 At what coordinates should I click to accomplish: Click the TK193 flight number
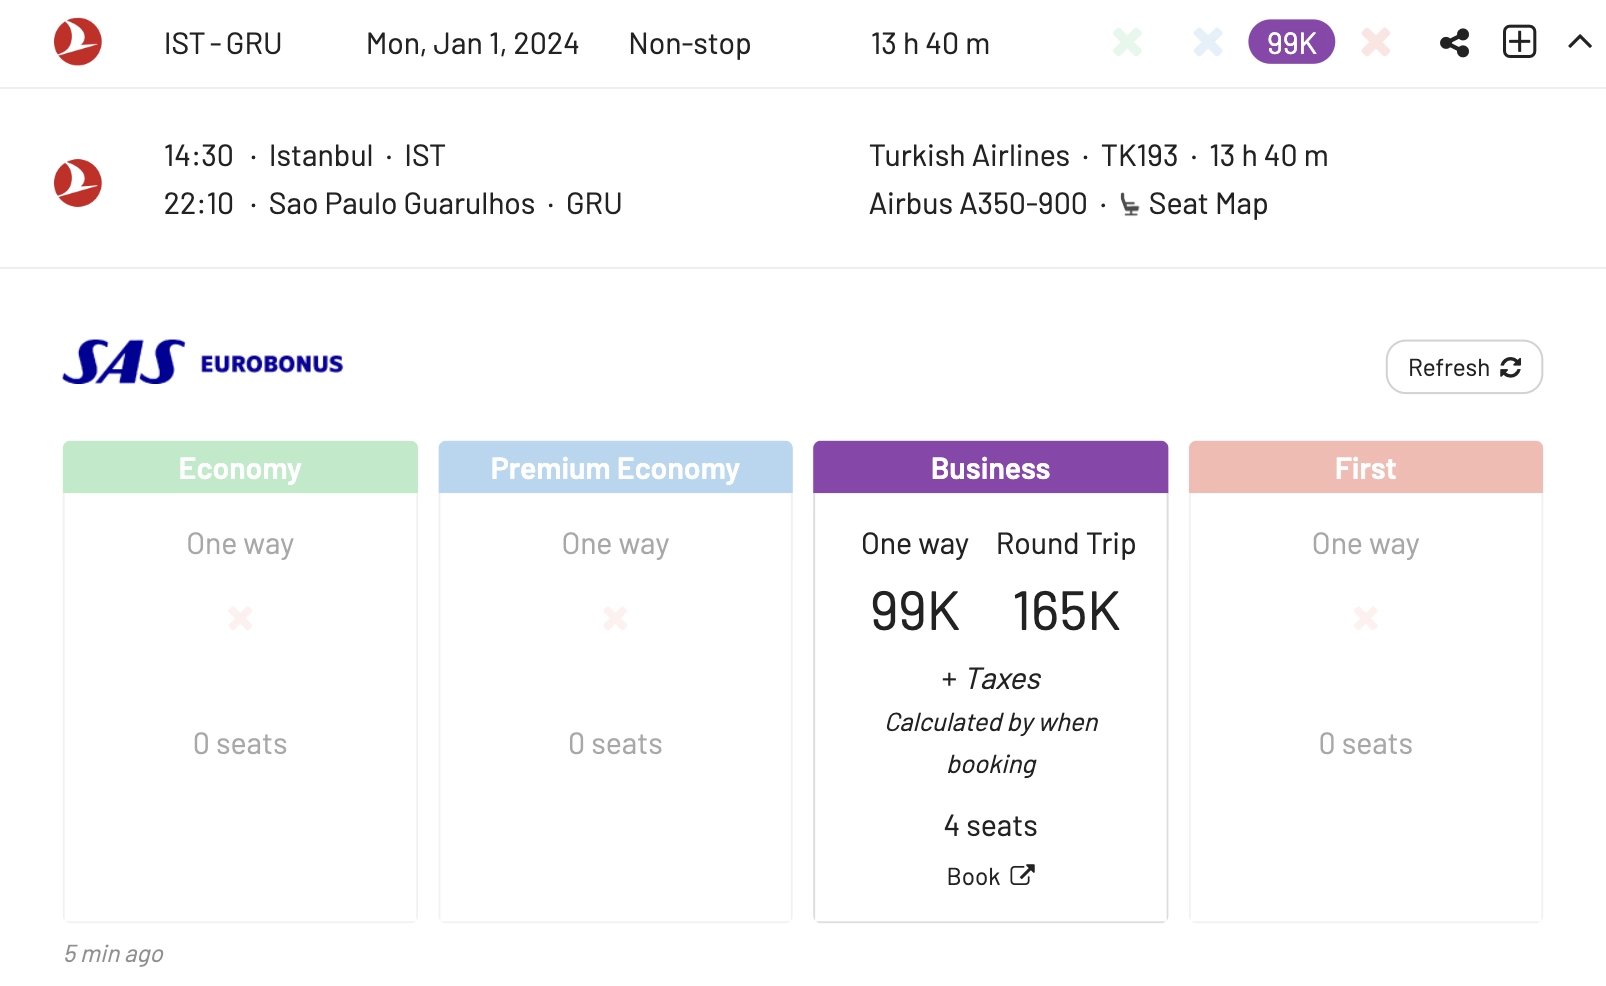pos(1139,156)
